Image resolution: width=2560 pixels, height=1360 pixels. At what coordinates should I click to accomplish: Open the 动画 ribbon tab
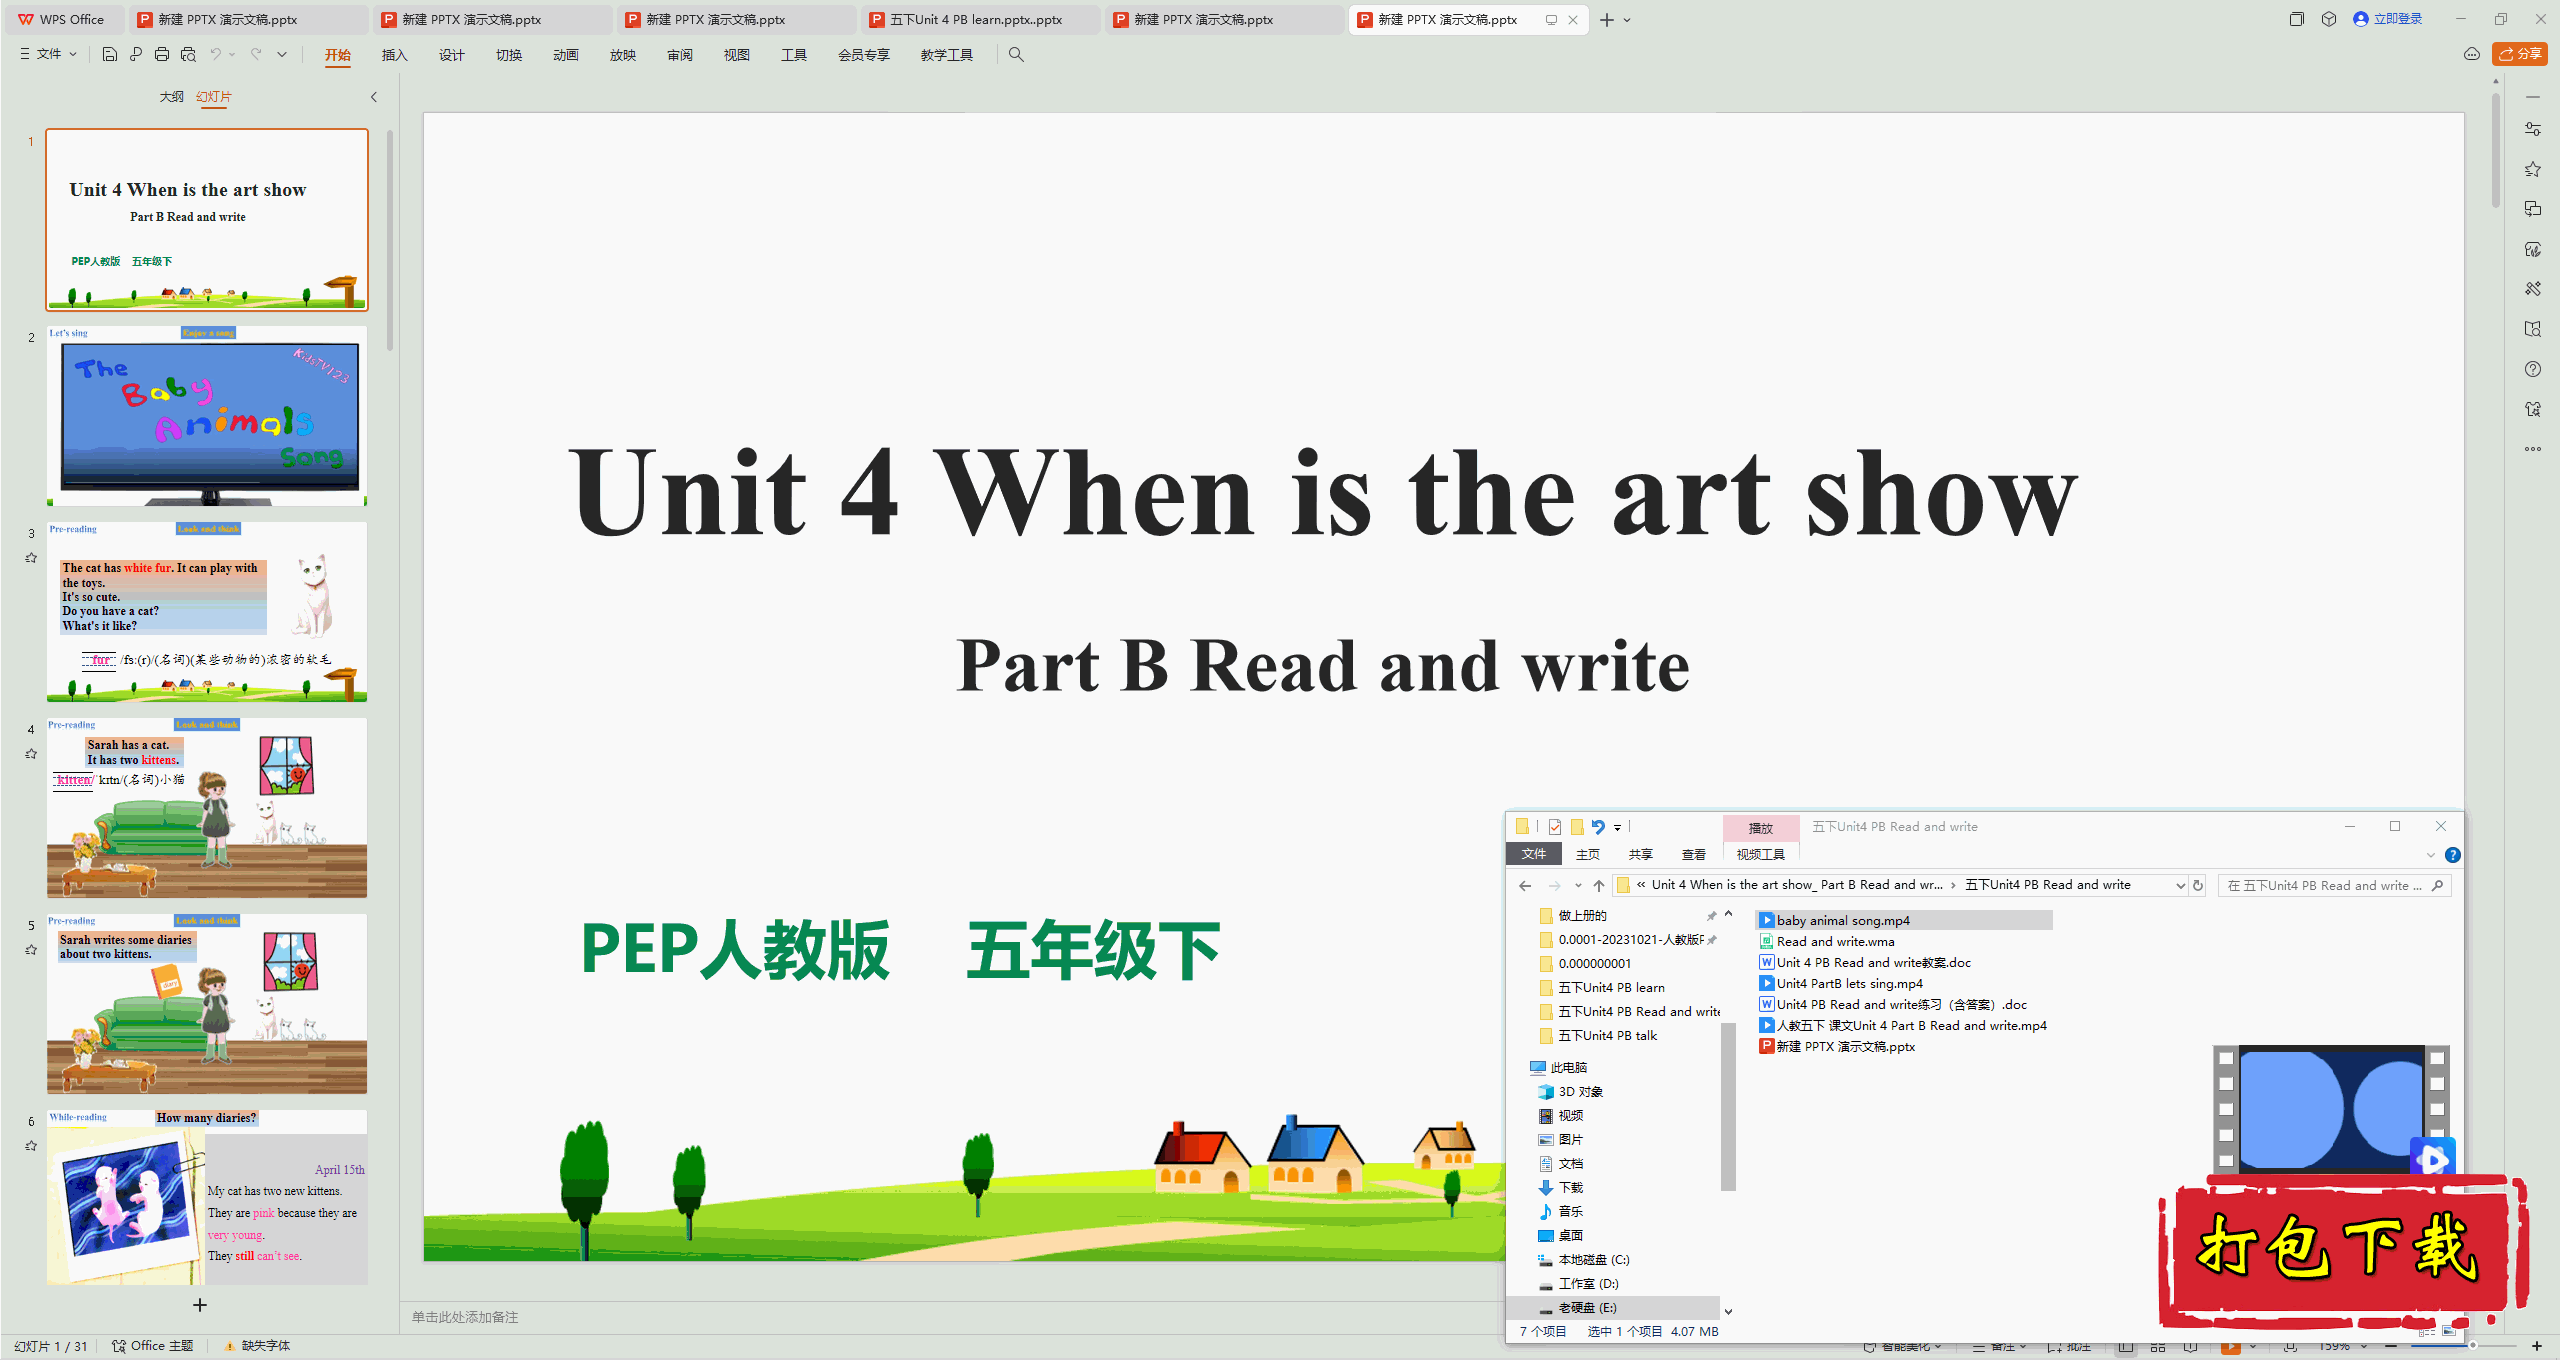pyautogui.click(x=566, y=55)
